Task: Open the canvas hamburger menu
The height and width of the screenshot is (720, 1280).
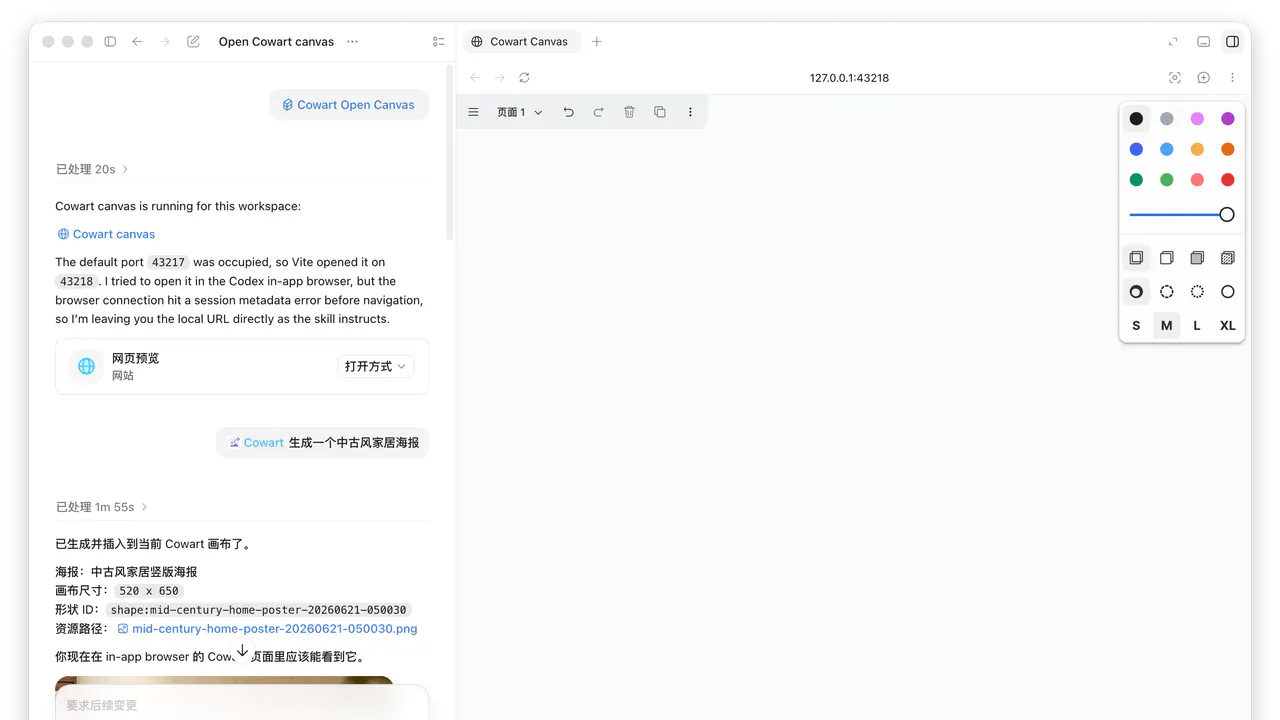Action: pos(474,112)
